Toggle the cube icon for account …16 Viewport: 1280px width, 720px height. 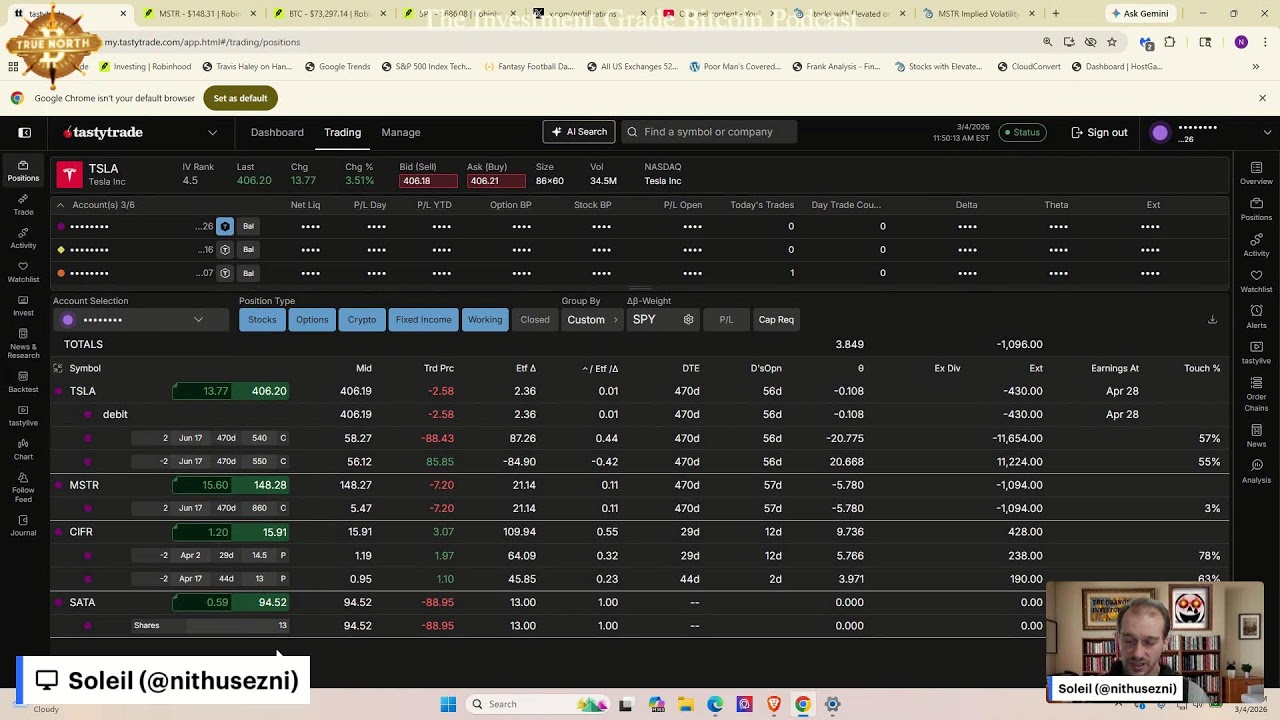pos(225,249)
